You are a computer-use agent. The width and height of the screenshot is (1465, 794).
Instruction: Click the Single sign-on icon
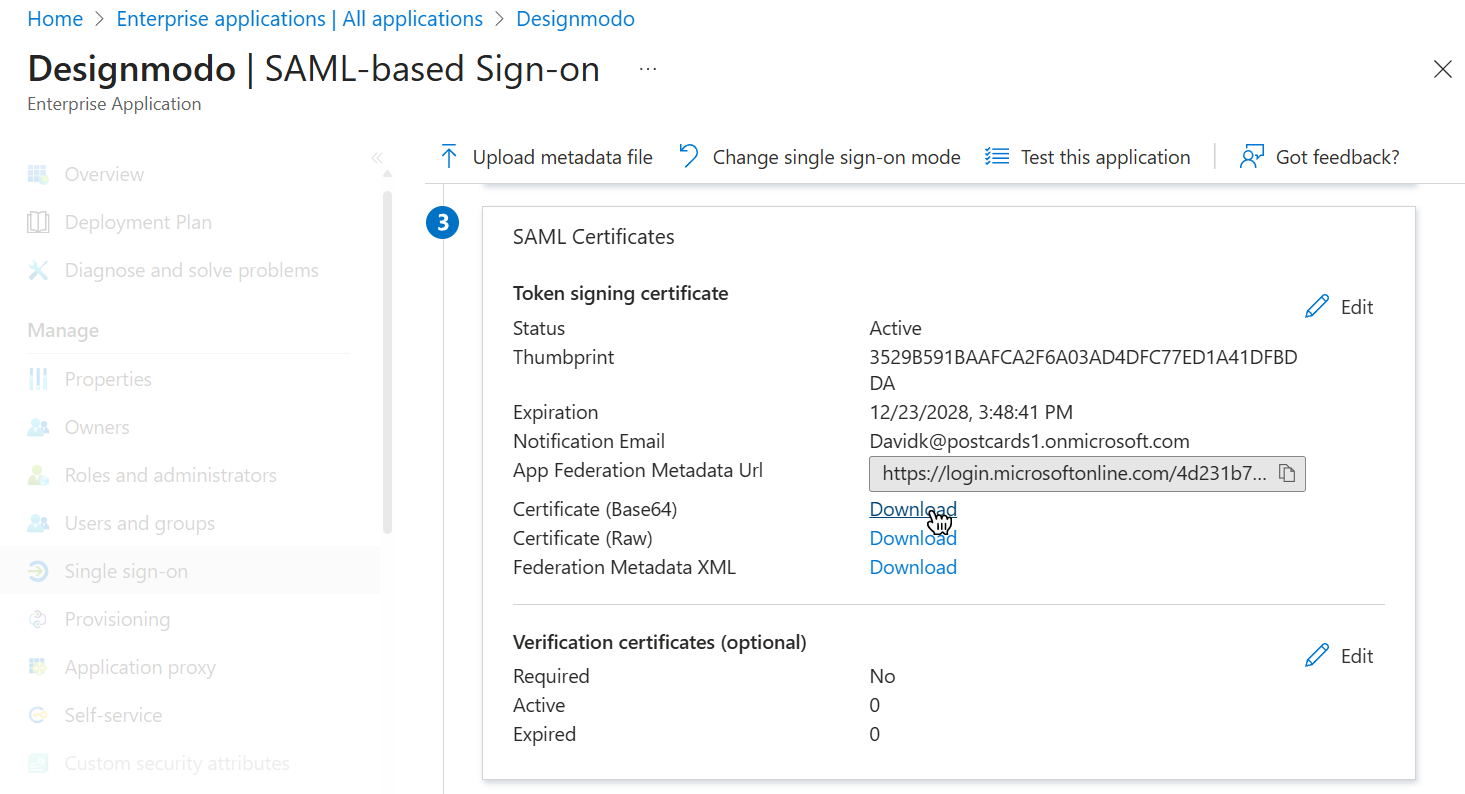click(x=38, y=571)
